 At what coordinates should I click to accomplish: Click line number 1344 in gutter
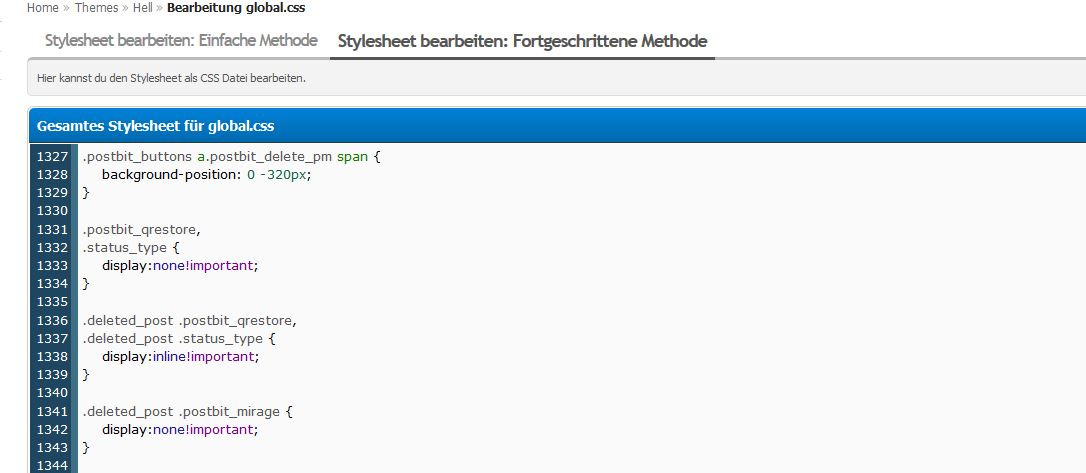tap(53, 465)
